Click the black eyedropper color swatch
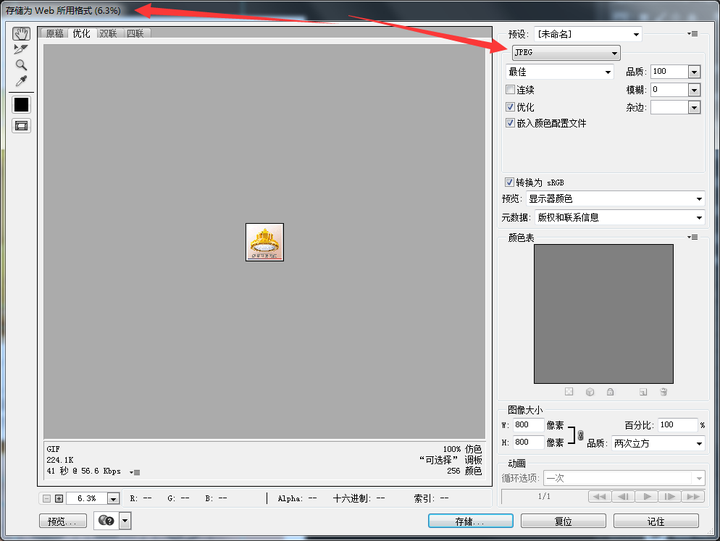Image resolution: width=720 pixels, height=541 pixels. (21, 105)
